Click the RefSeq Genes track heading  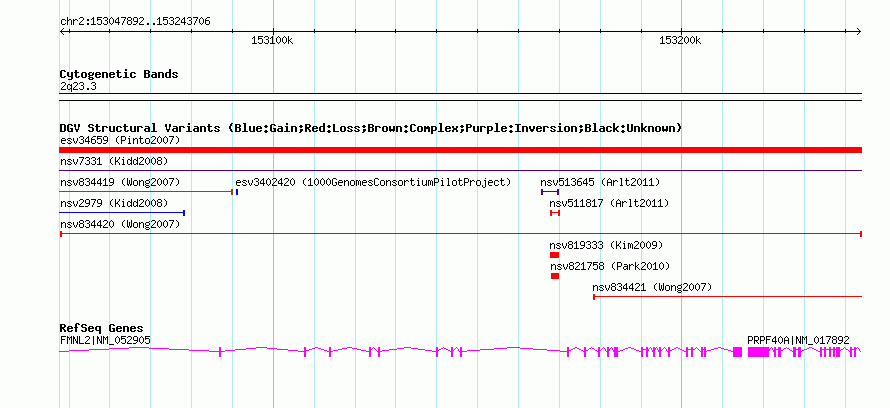pos(102,328)
